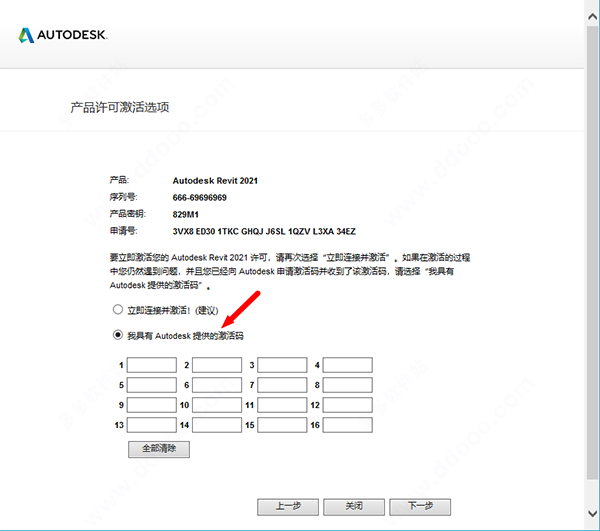Viewport: 600px width, 531px height.
Task: Focus activation code field 10
Action: point(217,405)
